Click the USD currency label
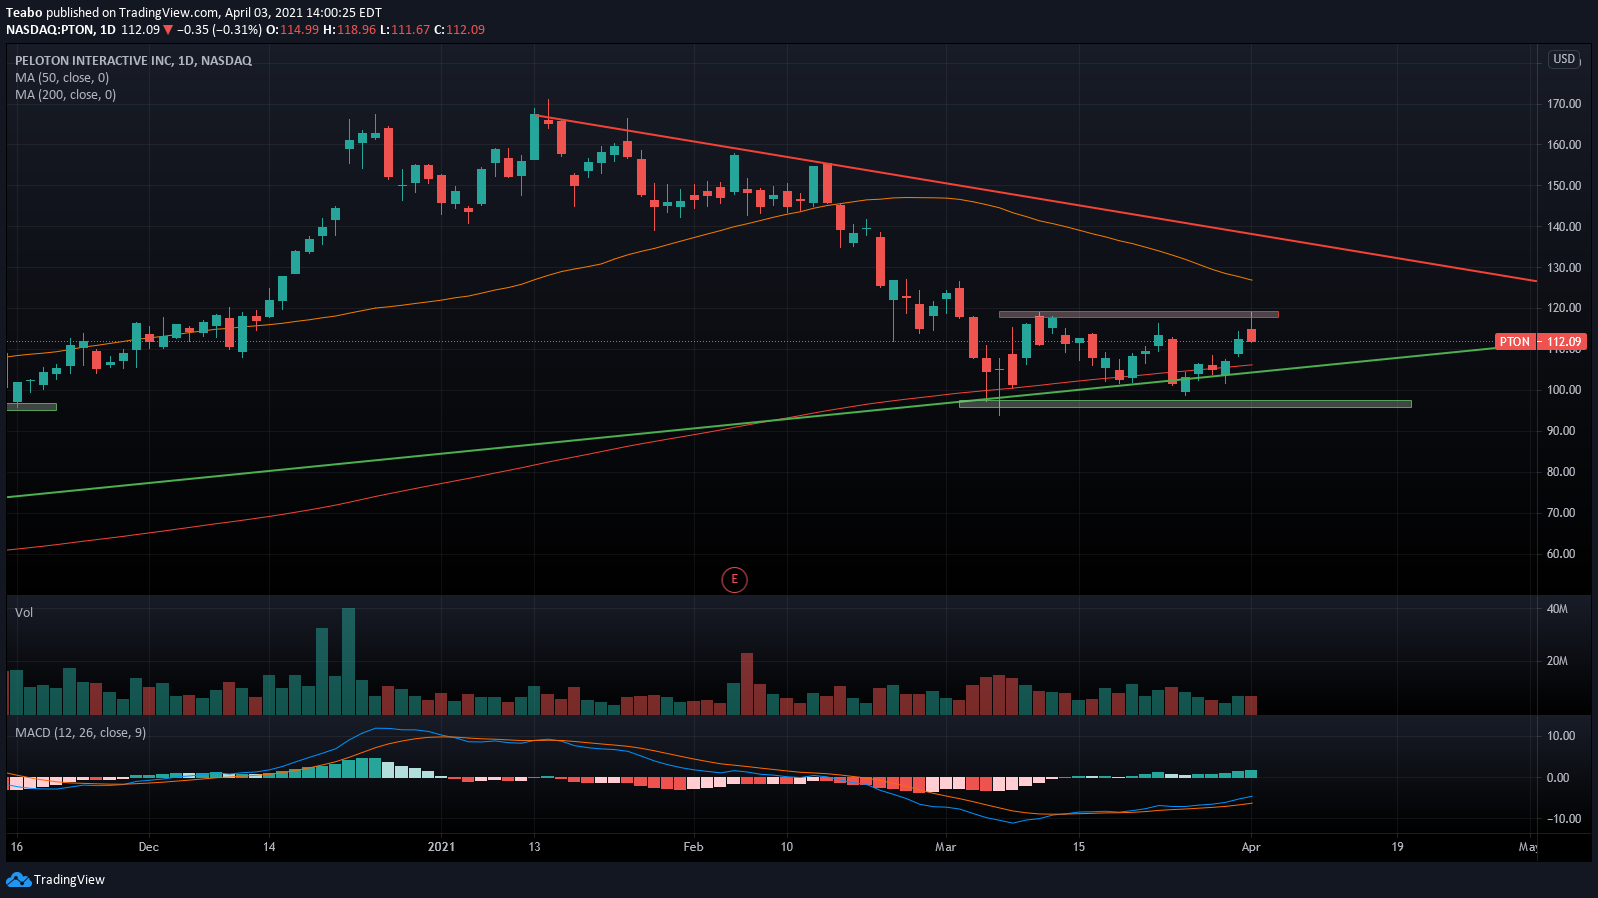1598x898 pixels. point(1564,60)
